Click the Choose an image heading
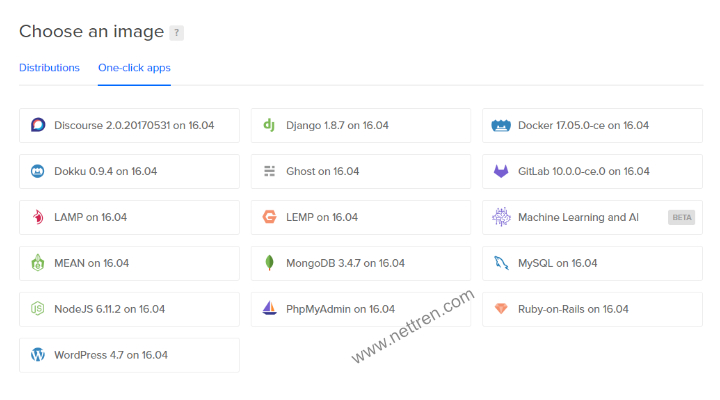Image resolution: width=720 pixels, height=400 pixels. (91, 32)
